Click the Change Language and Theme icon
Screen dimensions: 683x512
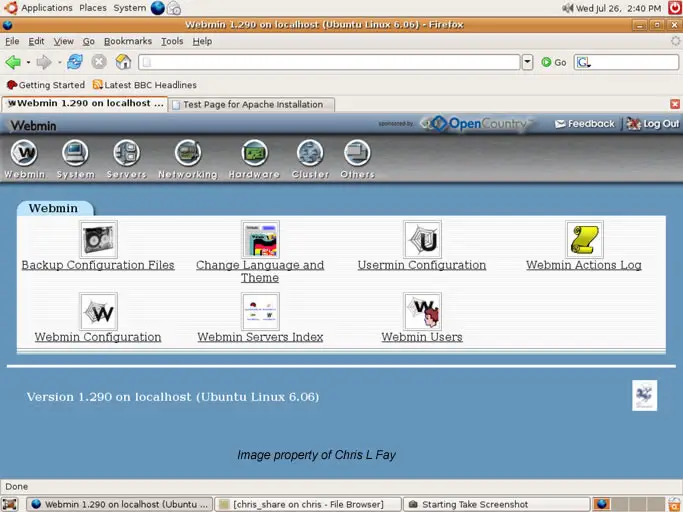[260, 239]
